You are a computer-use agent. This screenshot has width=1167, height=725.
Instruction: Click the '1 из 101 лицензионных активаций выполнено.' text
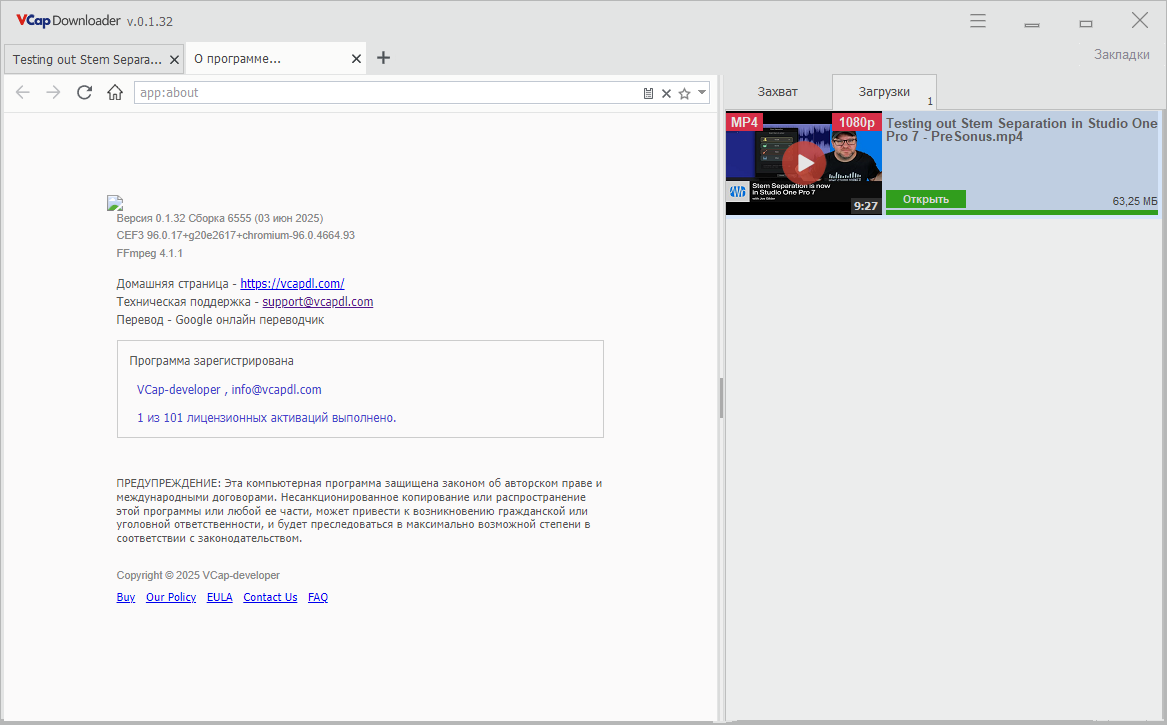point(266,418)
